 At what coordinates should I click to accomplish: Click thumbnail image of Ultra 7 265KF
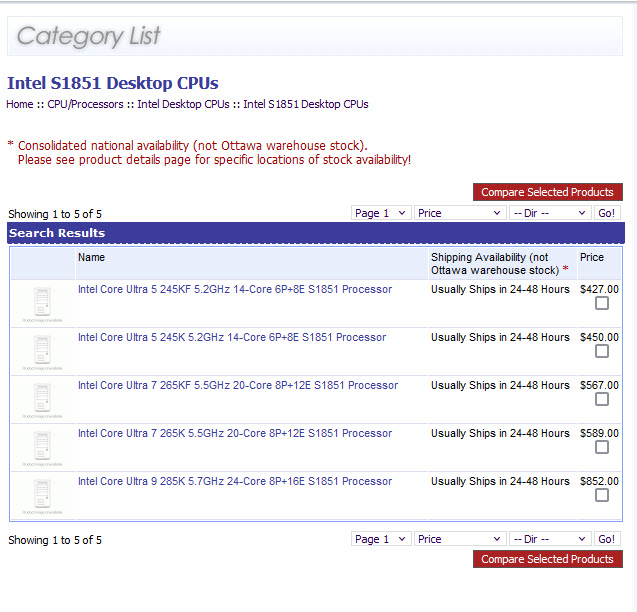click(x=42, y=400)
